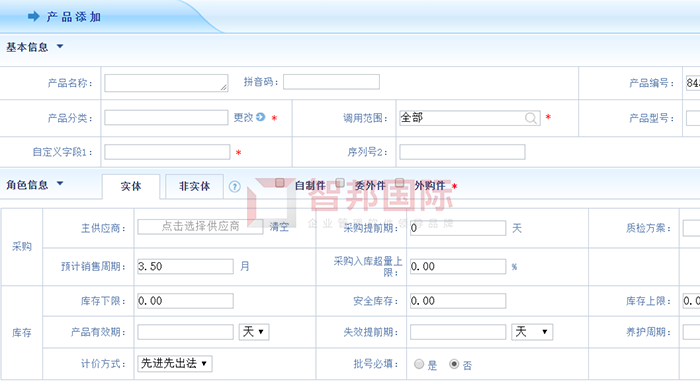Image resolution: width=700 pixels, height=384 pixels.
Task: Click the 预计销售周期 field showing 3.50
Action: [185, 267]
